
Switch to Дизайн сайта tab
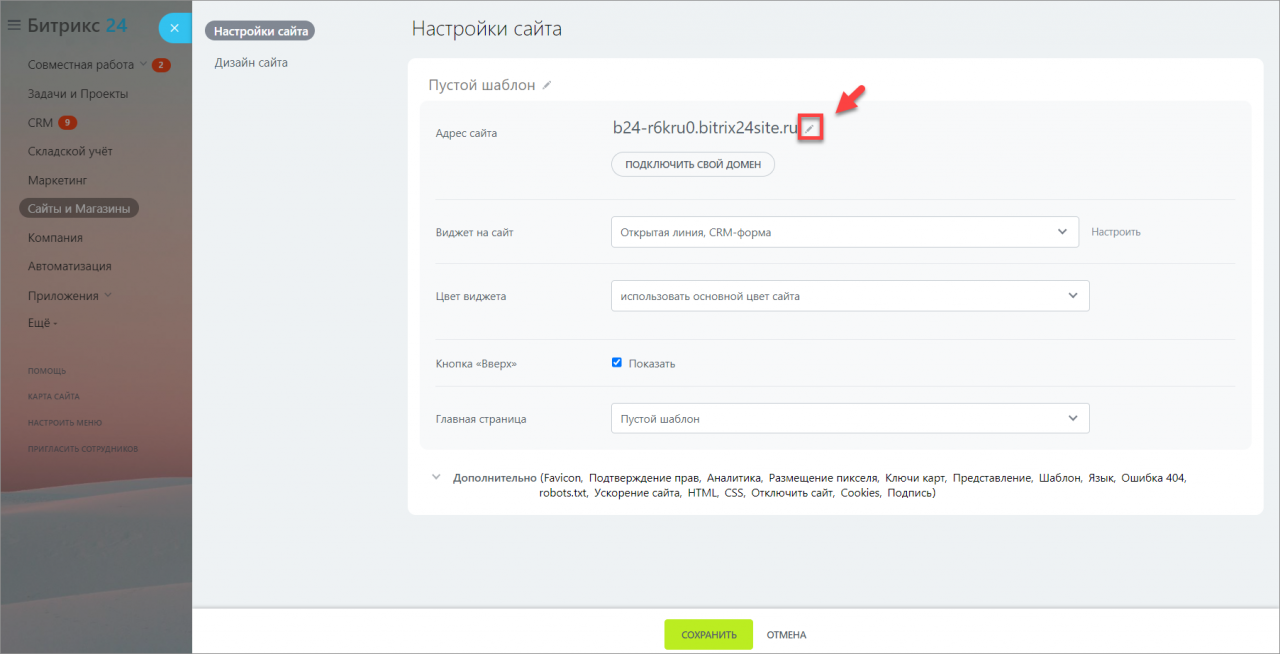coord(251,63)
